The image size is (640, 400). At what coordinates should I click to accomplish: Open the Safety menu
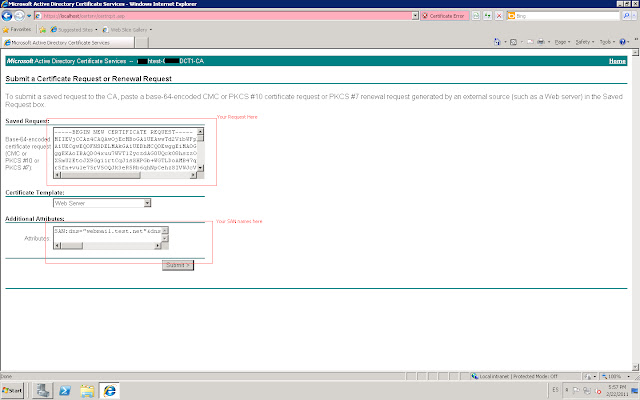(585, 42)
